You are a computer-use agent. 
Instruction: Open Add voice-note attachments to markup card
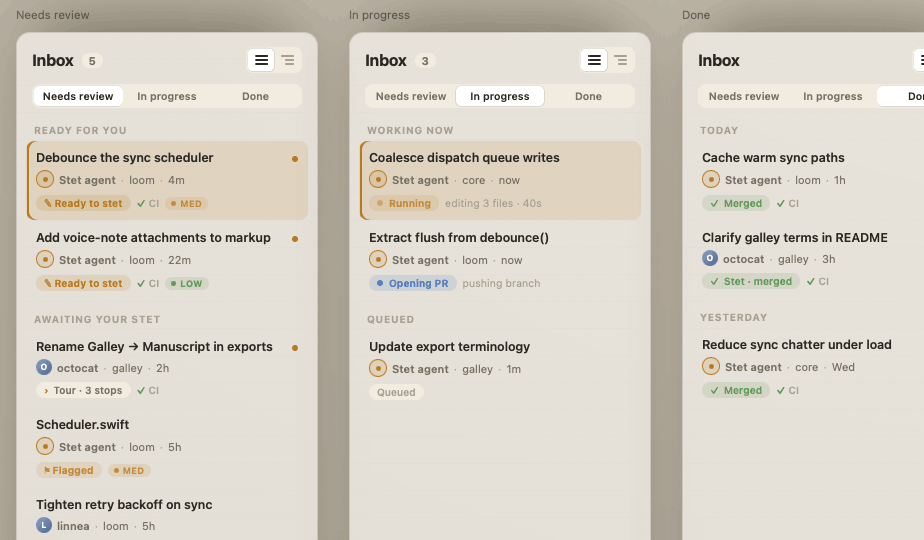pos(167,260)
